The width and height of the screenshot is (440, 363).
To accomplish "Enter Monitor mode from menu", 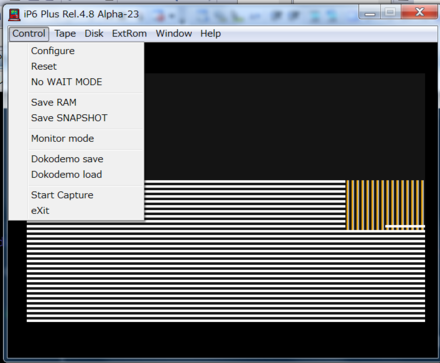I will click(x=77, y=138).
